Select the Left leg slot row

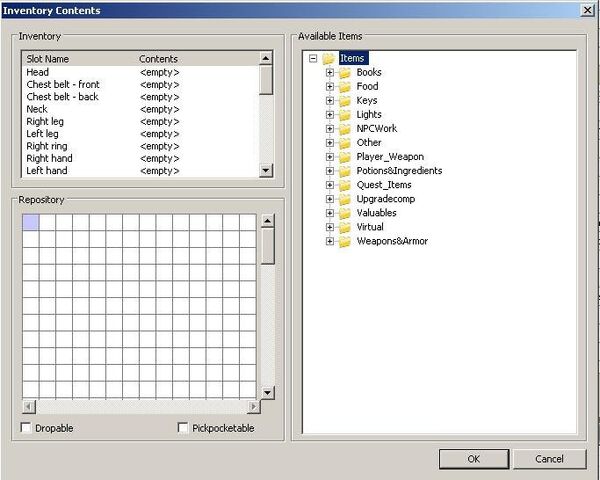pyautogui.click(x=140, y=134)
